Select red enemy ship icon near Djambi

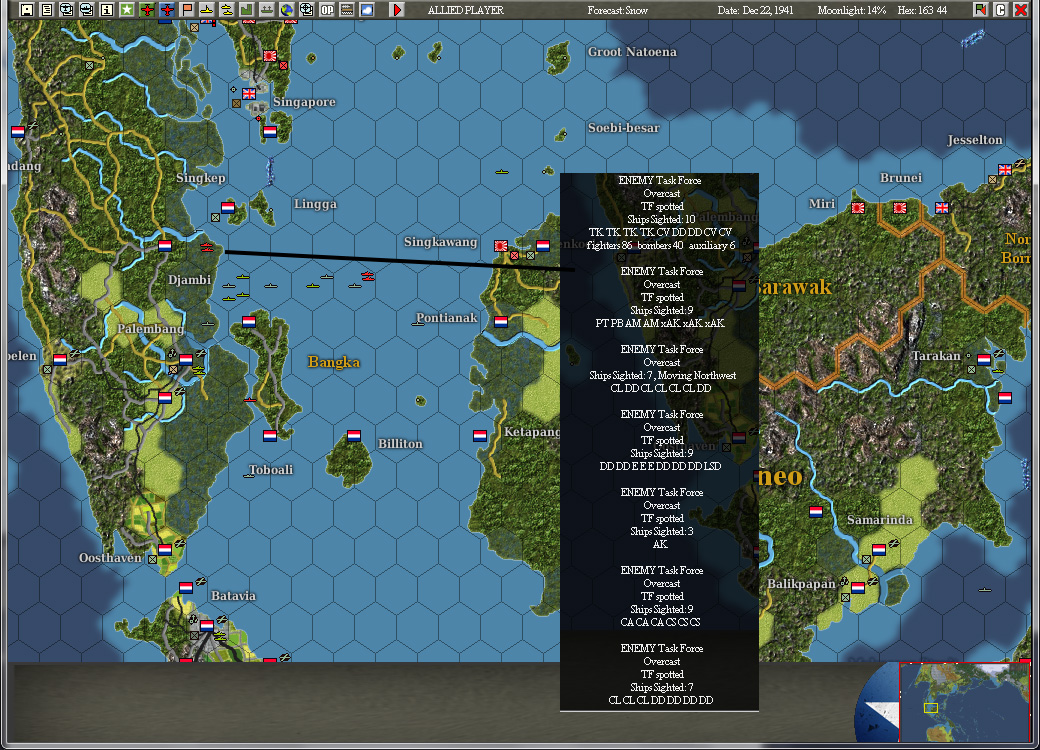pos(207,248)
